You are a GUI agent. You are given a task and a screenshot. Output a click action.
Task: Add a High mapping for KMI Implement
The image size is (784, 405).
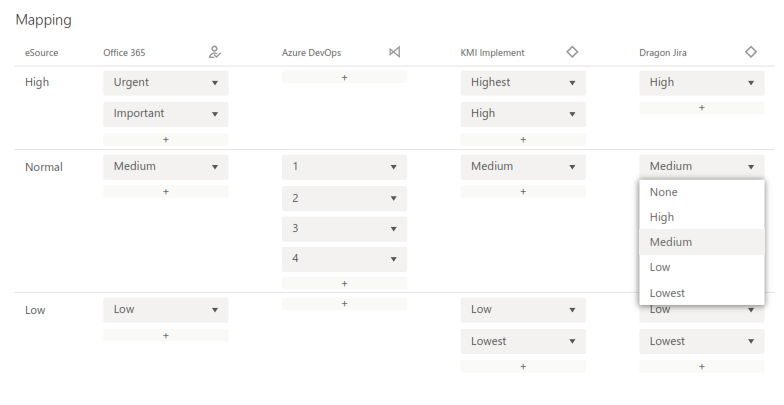523,140
